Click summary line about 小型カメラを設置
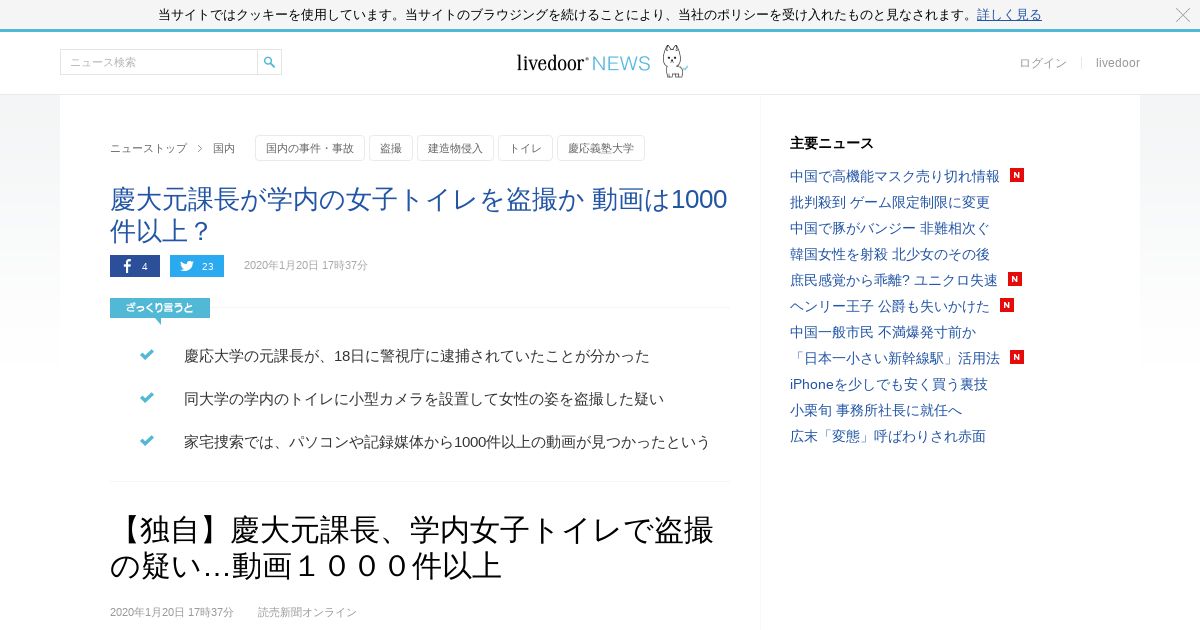 click(424, 399)
